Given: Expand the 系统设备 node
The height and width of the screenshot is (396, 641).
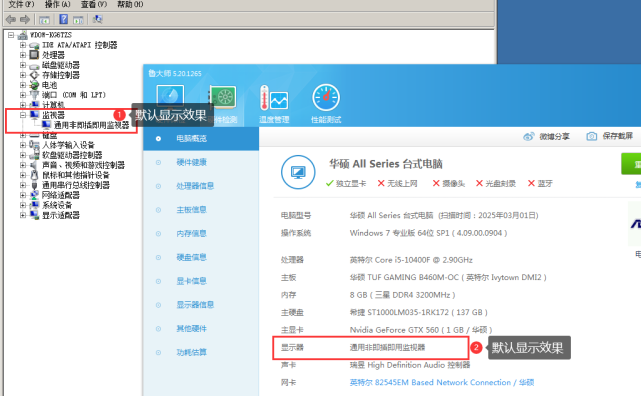Looking at the screenshot, I should click(x=23, y=205).
